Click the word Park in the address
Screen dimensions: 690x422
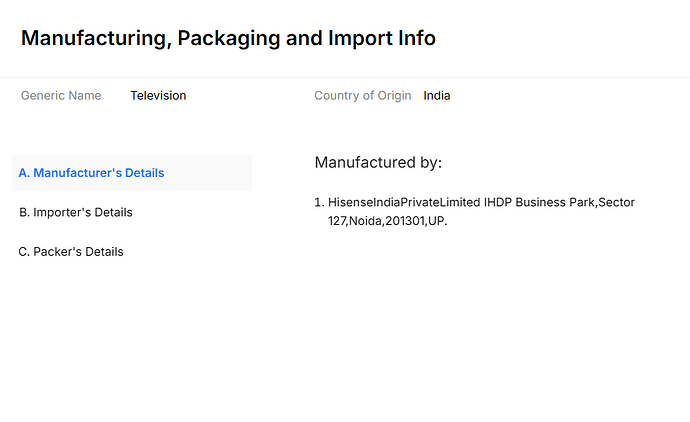pyautogui.click(x=580, y=202)
